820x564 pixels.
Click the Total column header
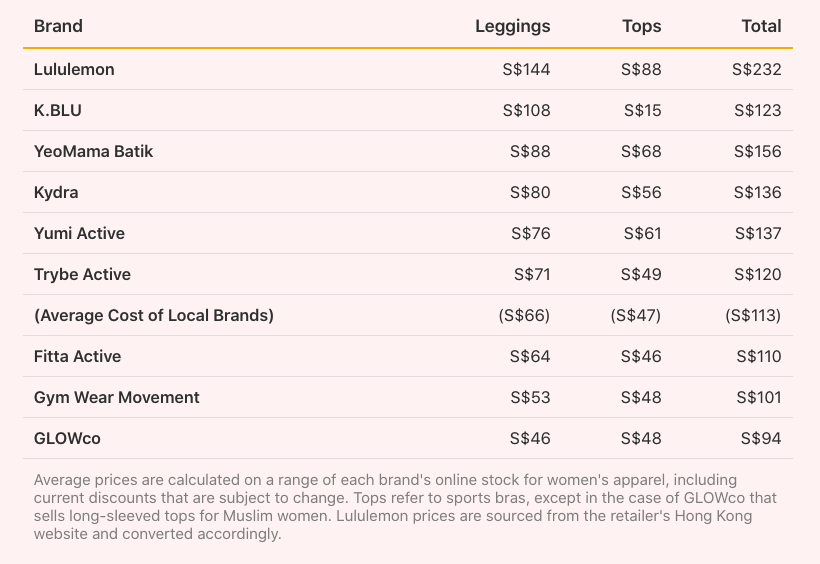tap(761, 26)
